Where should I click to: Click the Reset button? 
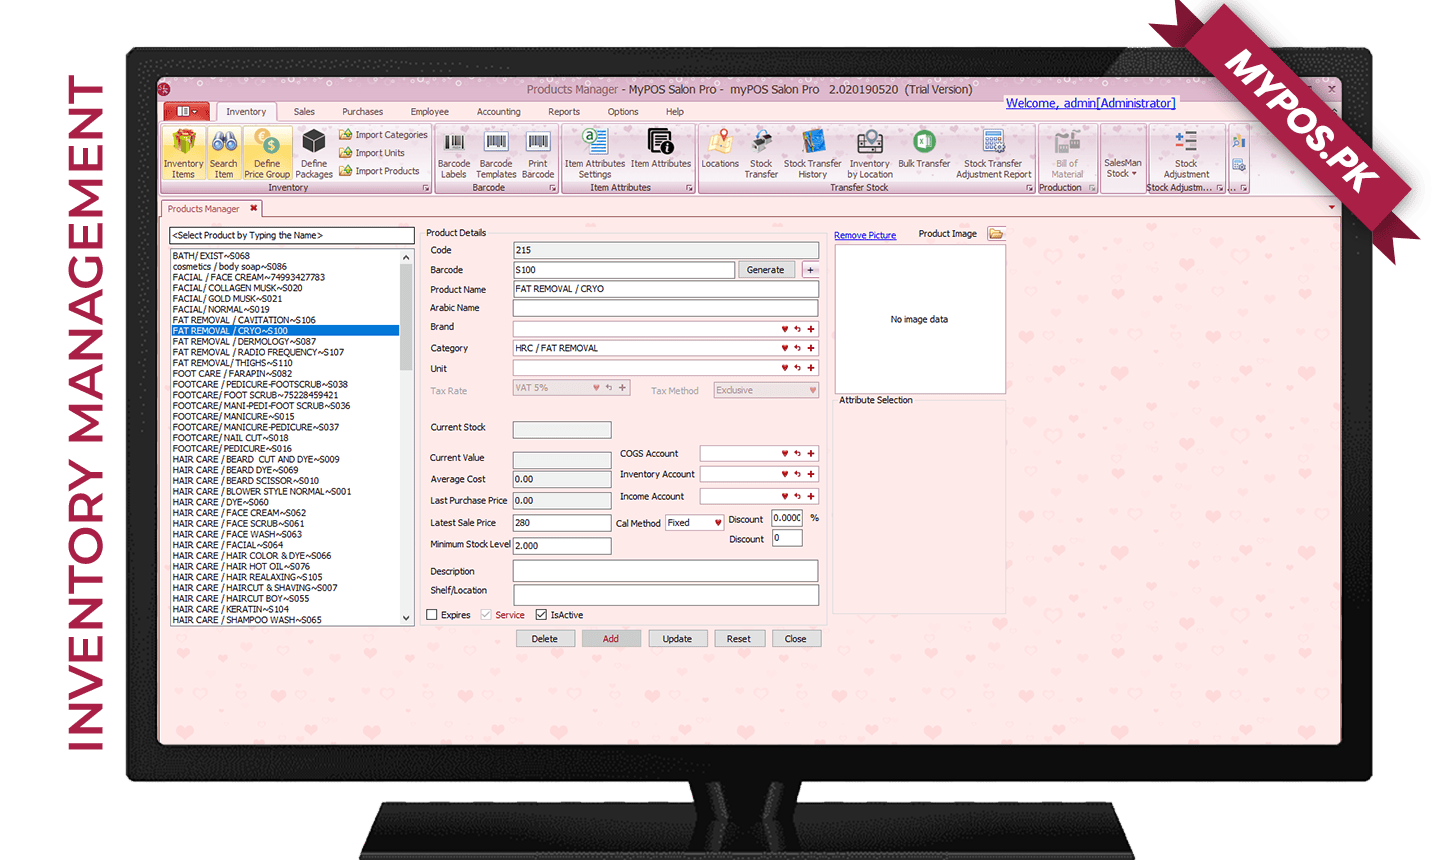pyautogui.click(x=739, y=639)
